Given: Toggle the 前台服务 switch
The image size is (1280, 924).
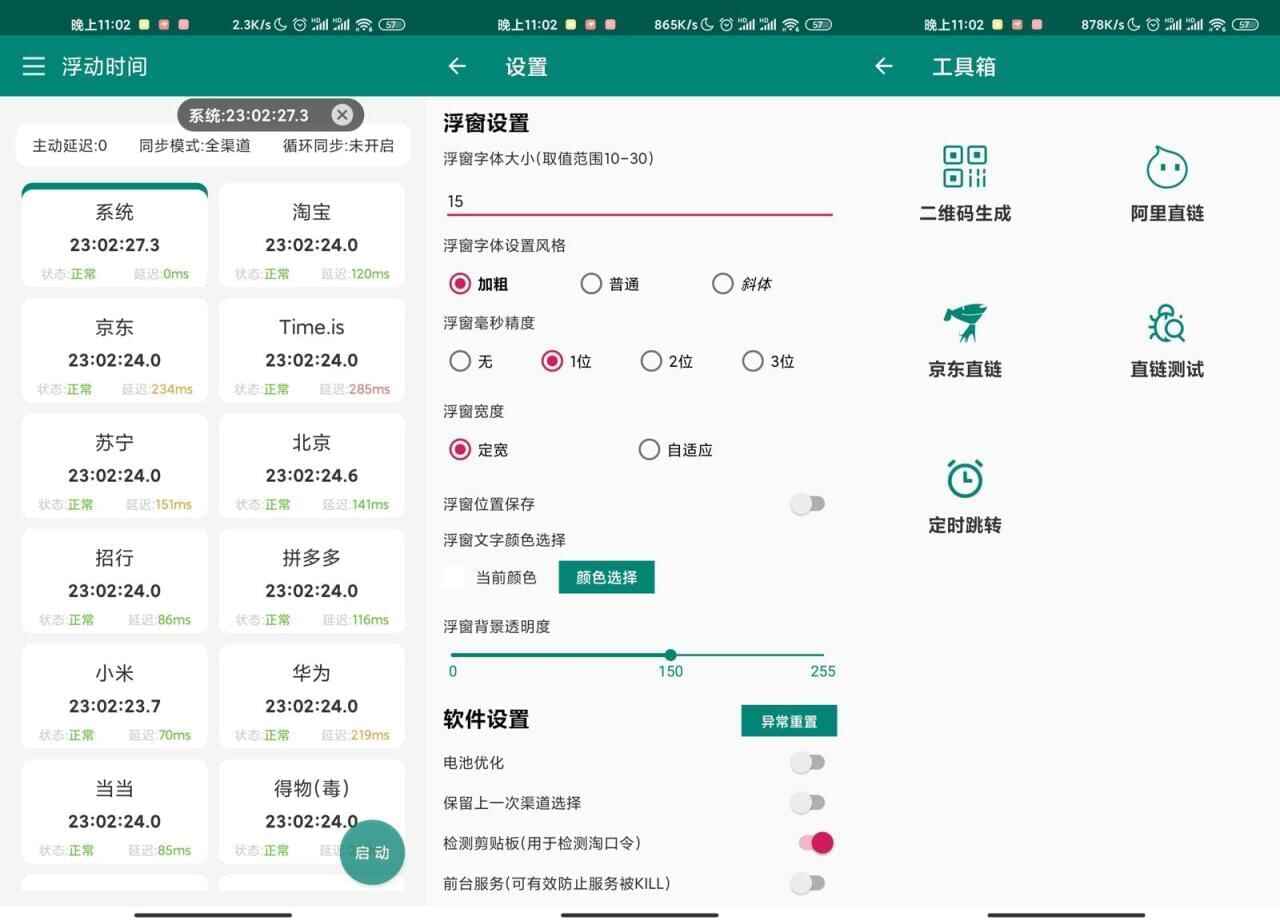Looking at the screenshot, I should 807,883.
